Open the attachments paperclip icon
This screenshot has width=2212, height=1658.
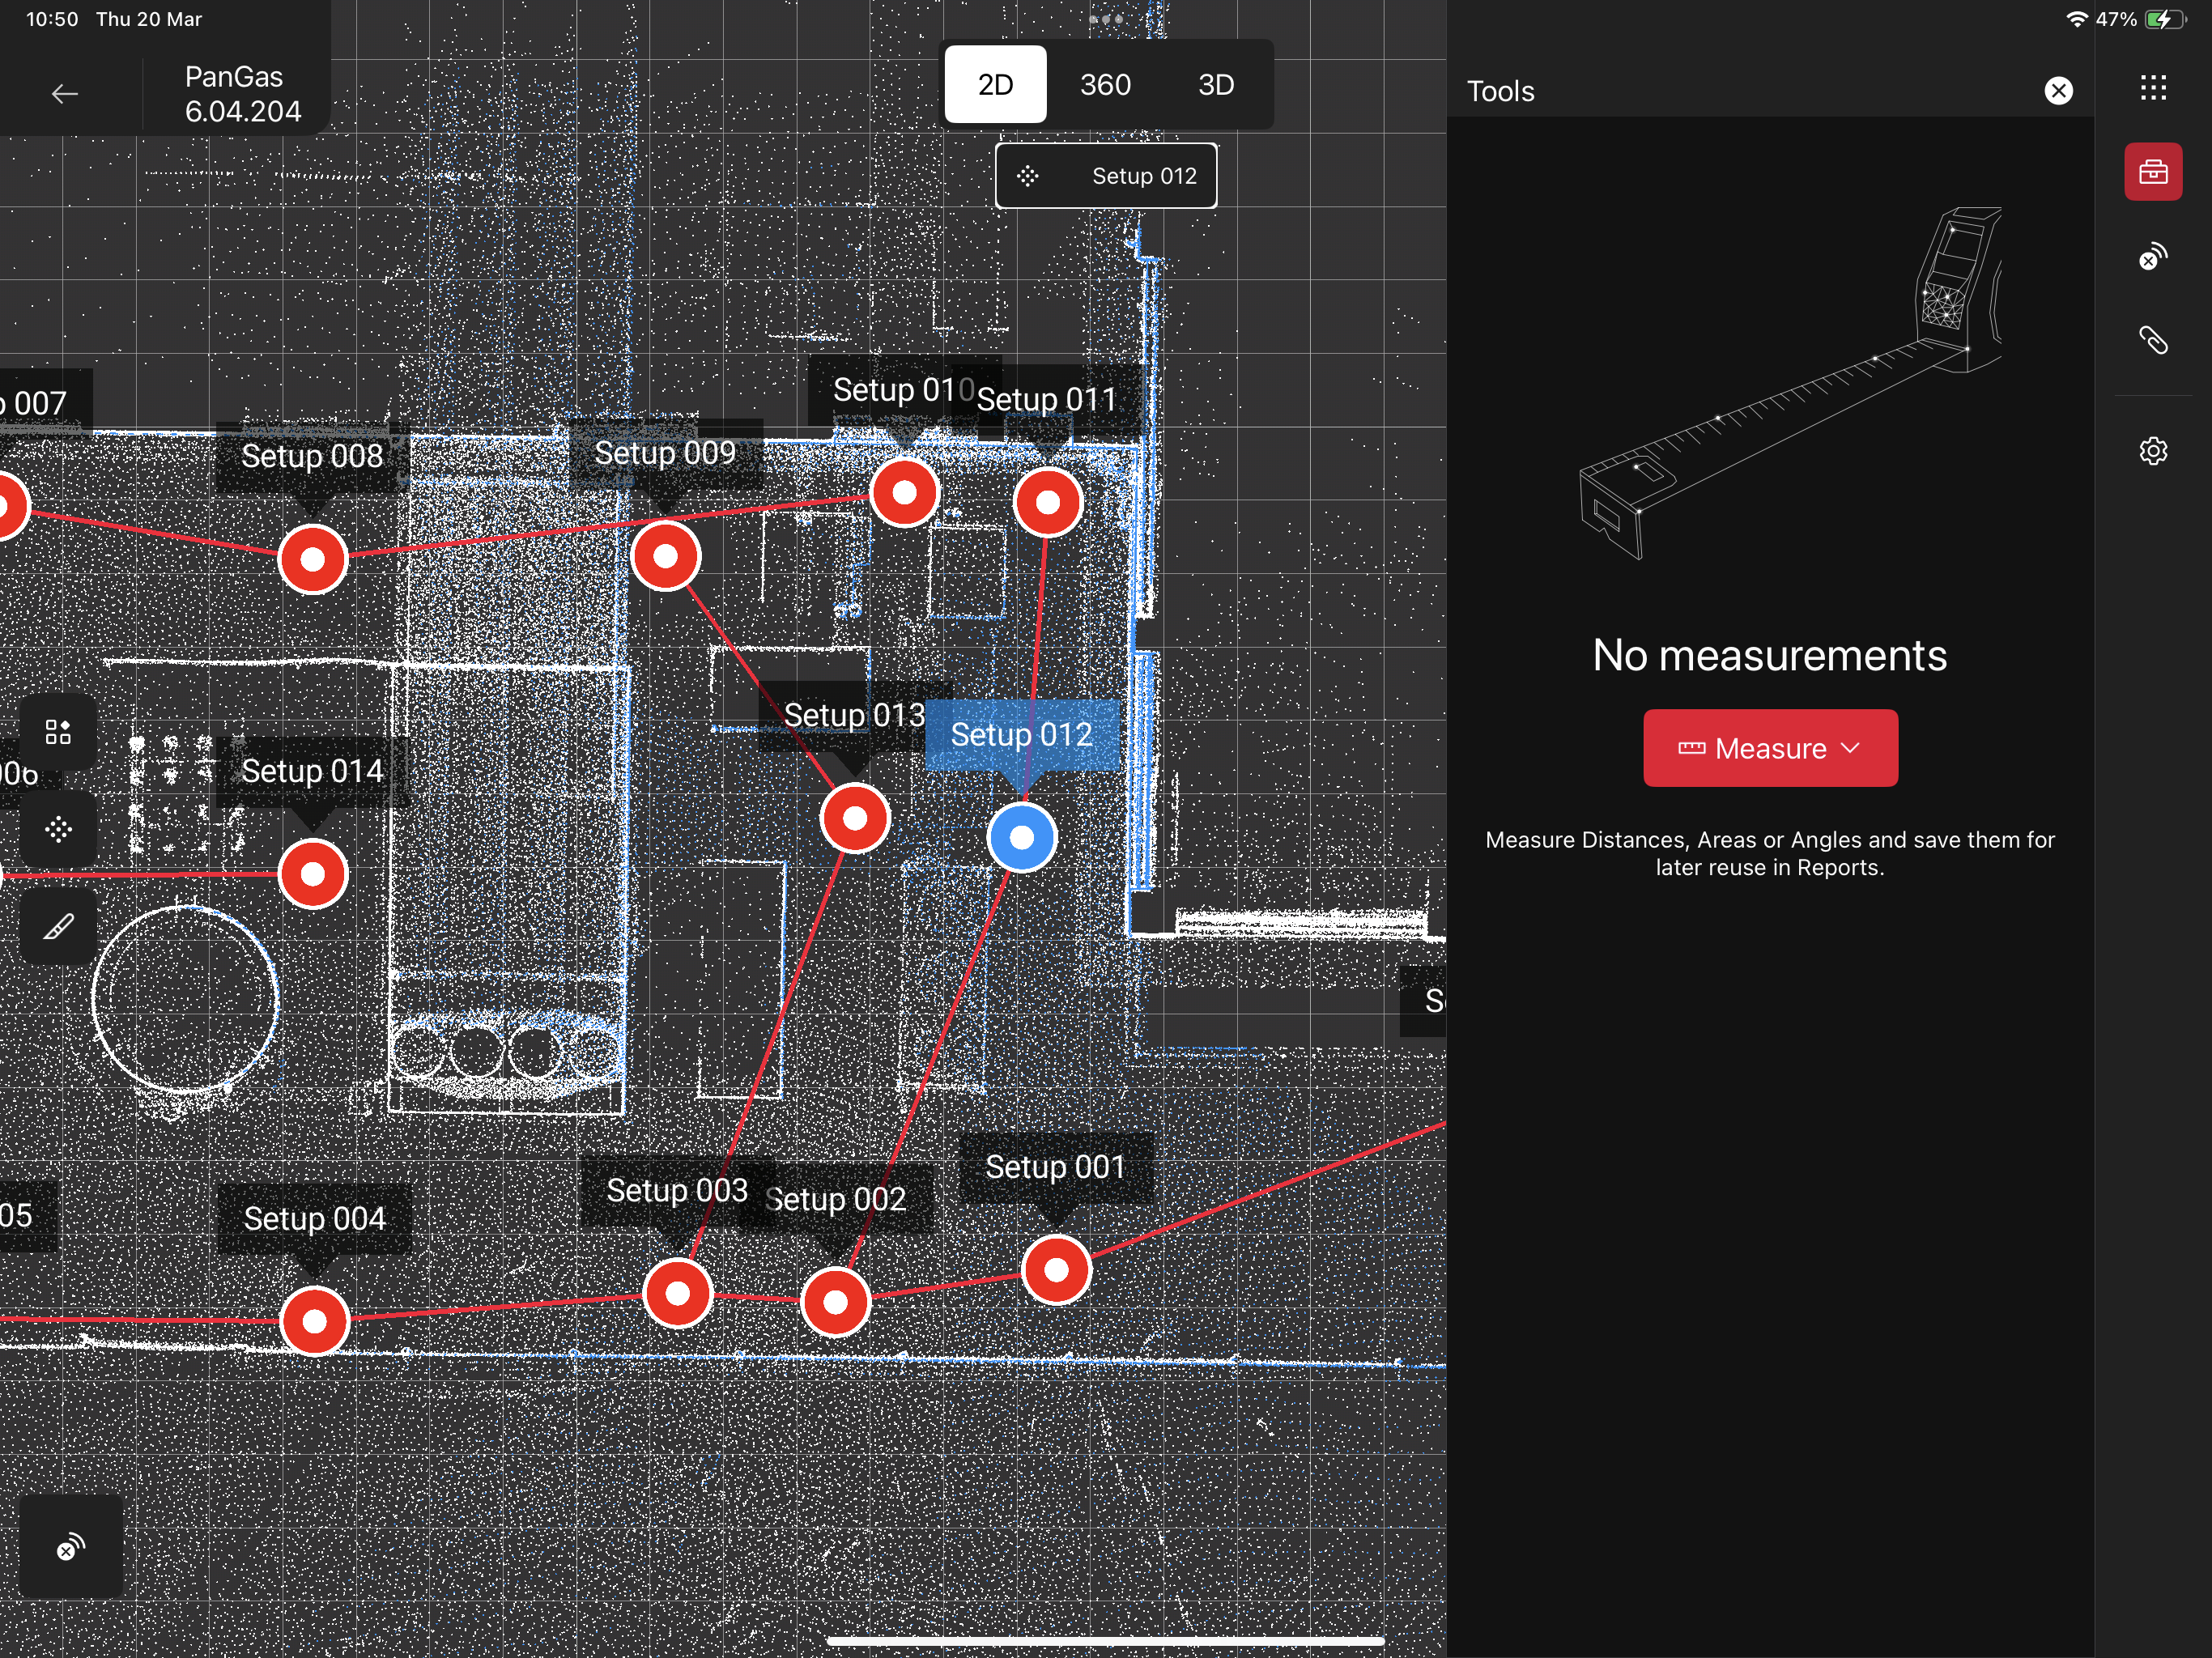point(2152,341)
